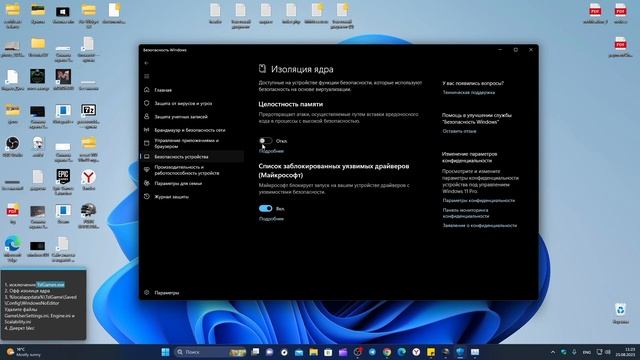Click the virus protection shield icon
This screenshot has width=640, height=360.
[x=147, y=103]
